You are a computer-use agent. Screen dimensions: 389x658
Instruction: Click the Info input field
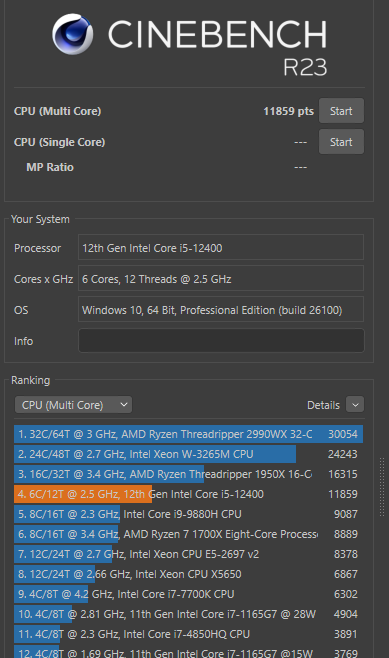click(x=221, y=341)
